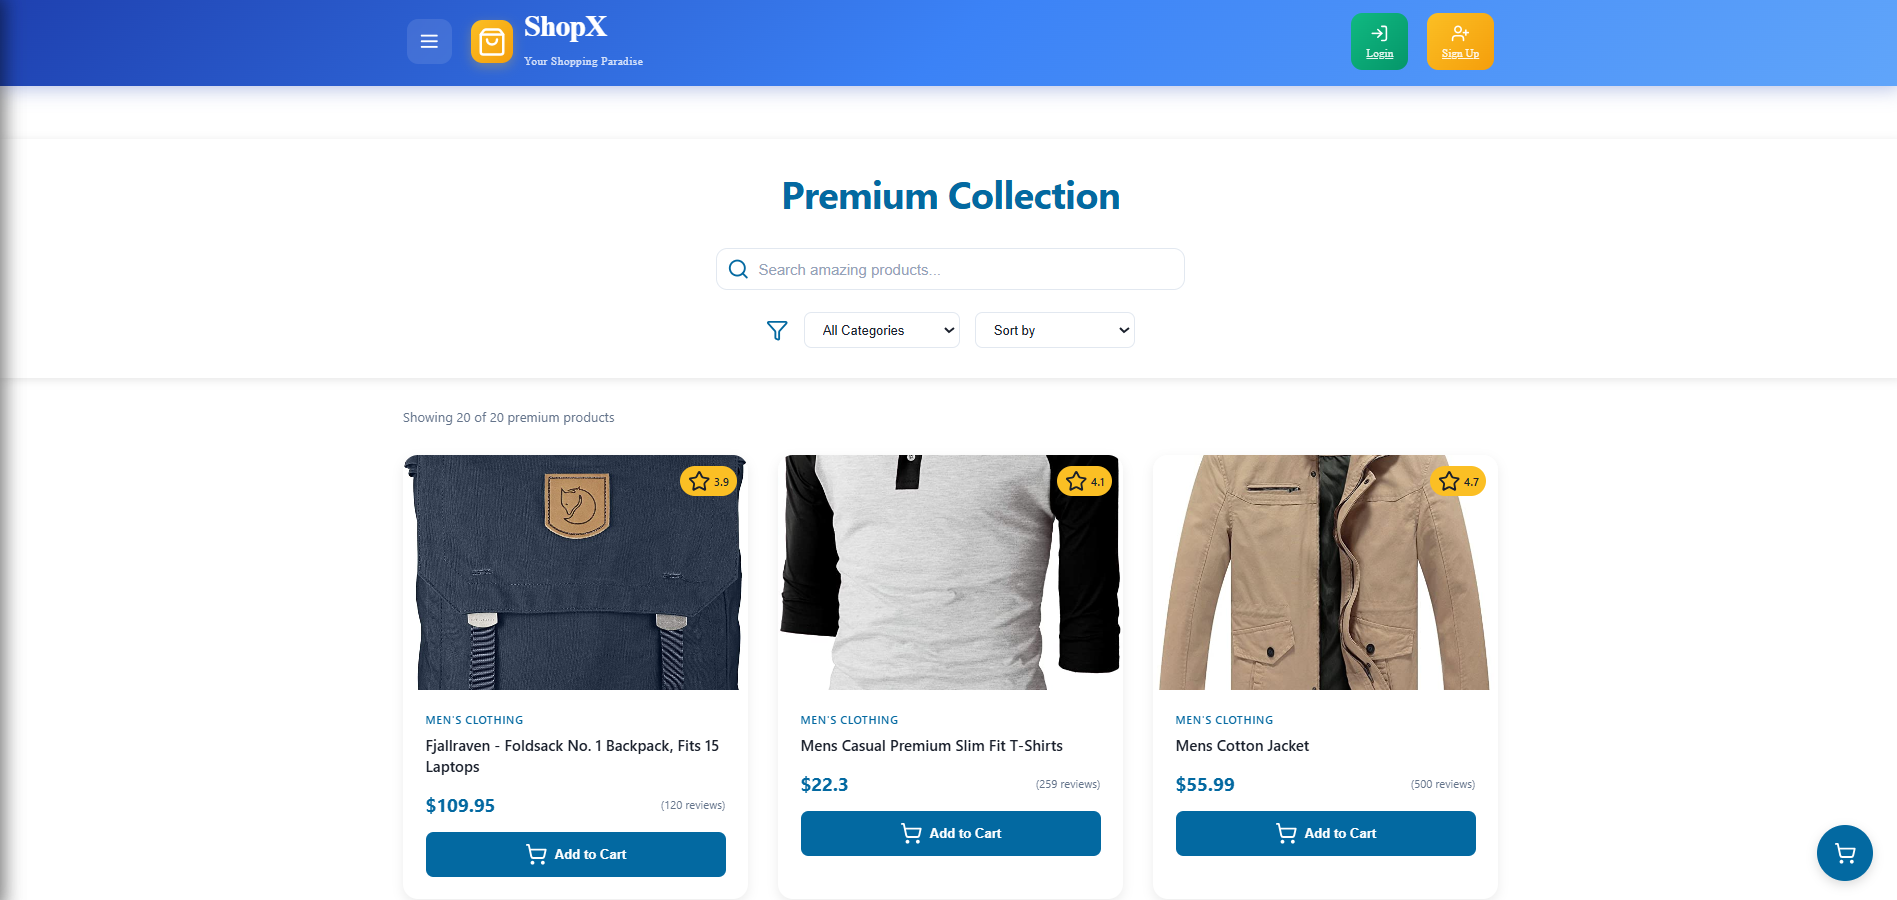This screenshot has width=1897, height=900.
Task: Click the Login button
Action: pos(1379,42)
